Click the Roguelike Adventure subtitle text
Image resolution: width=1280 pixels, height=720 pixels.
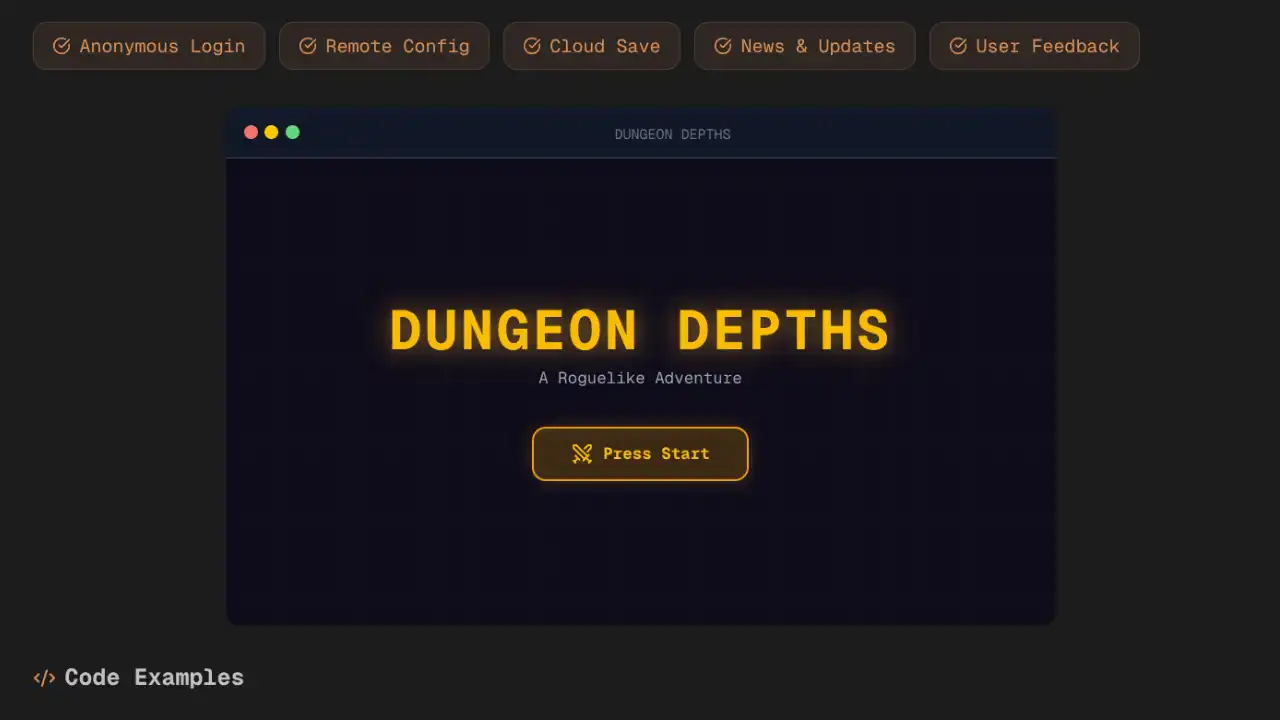point(640,378)
